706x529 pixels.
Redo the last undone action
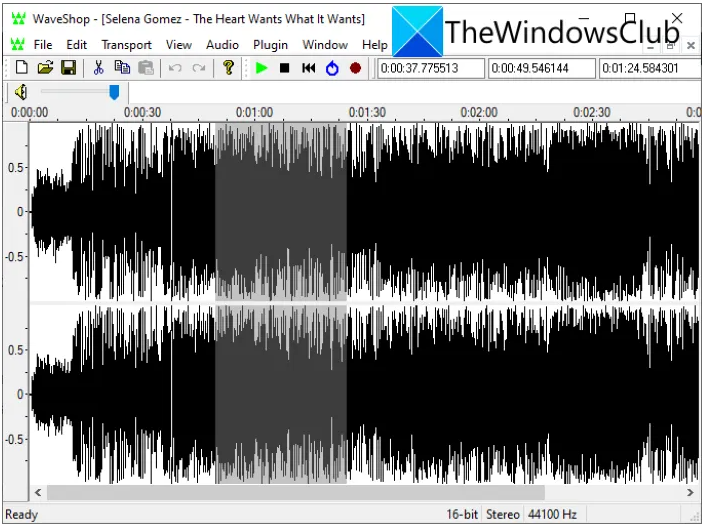(x=199, y=68)
